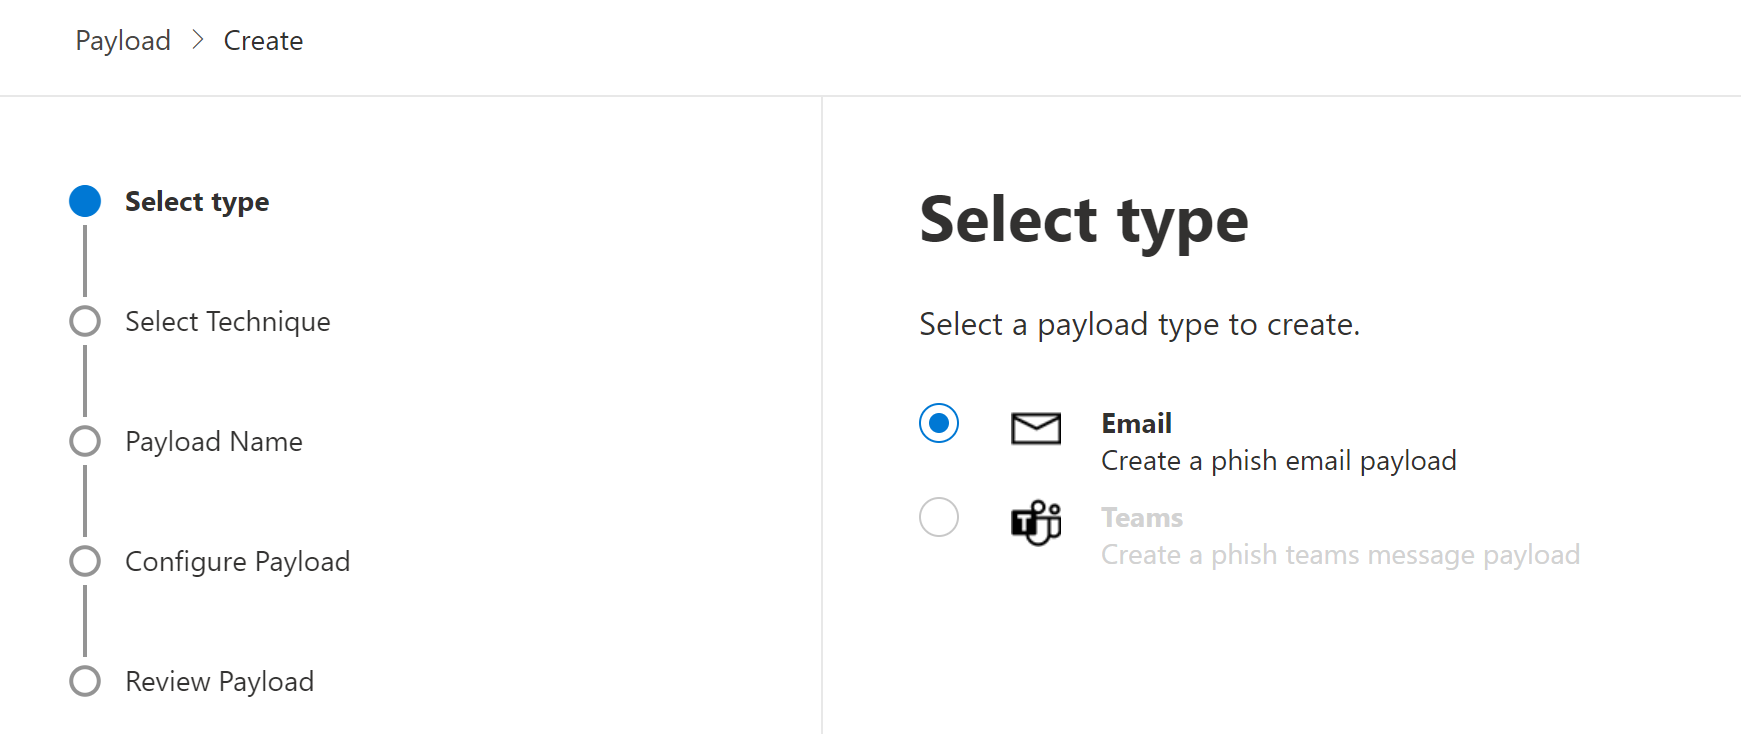Screen dimensions: 1741x734
Task: Click the Review Payload step circle
Action: (85, 681)
